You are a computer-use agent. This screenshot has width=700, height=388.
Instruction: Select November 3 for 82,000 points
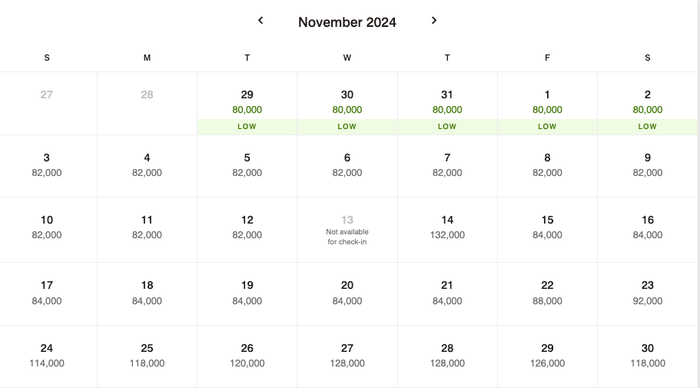tap(47, 166)
